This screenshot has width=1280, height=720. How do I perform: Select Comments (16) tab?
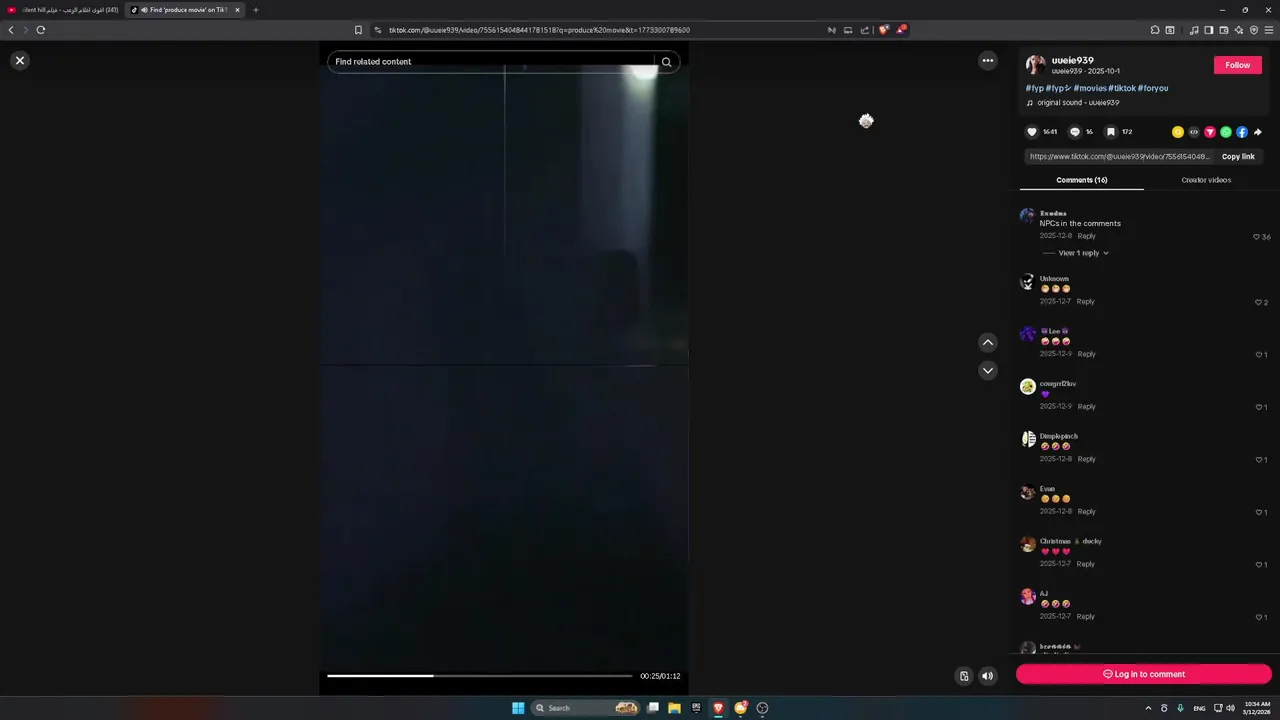click(x=1082, y=180)
